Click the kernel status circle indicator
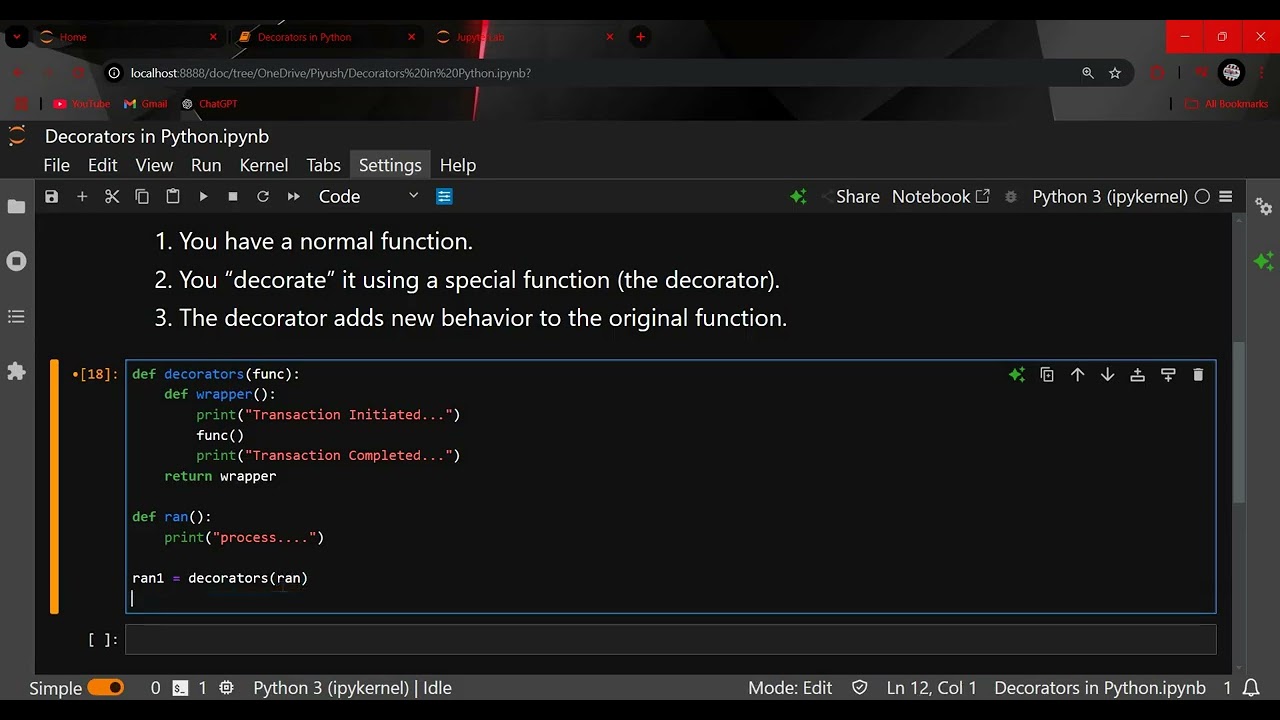Screen dimensions: 1280x720 [1202, 197]
